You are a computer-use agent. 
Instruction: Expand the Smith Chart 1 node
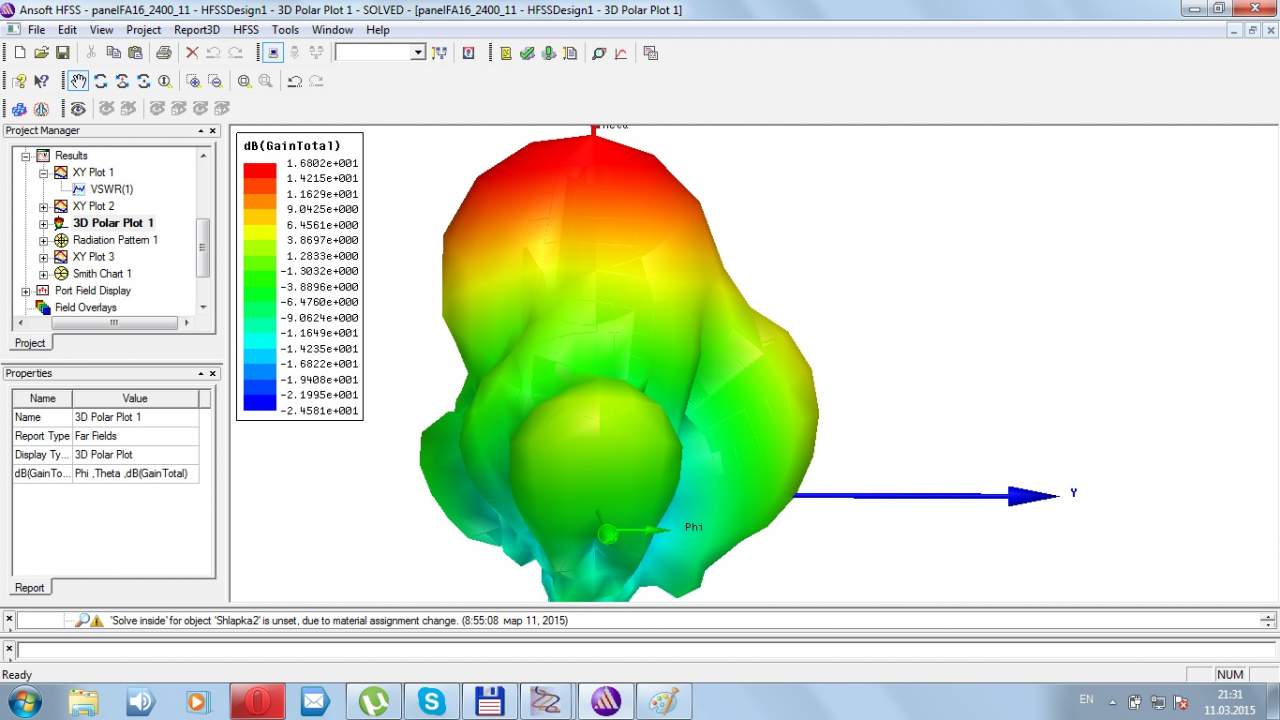tap(44, 274)
